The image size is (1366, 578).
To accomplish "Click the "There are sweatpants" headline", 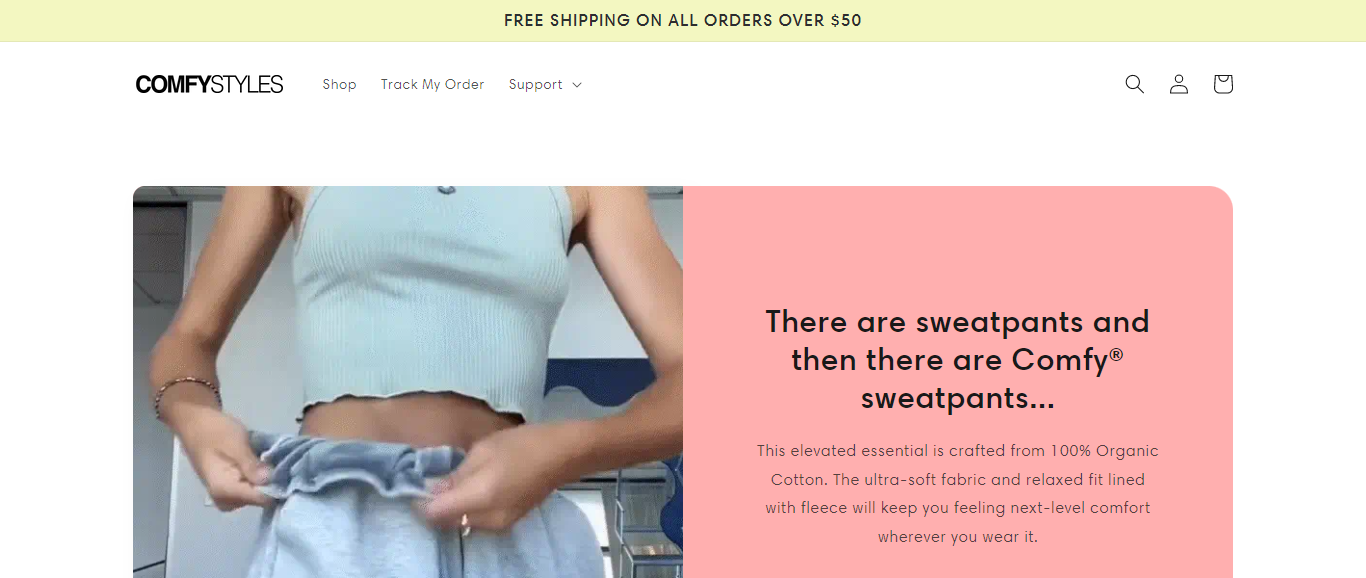I will click(958, 360).
